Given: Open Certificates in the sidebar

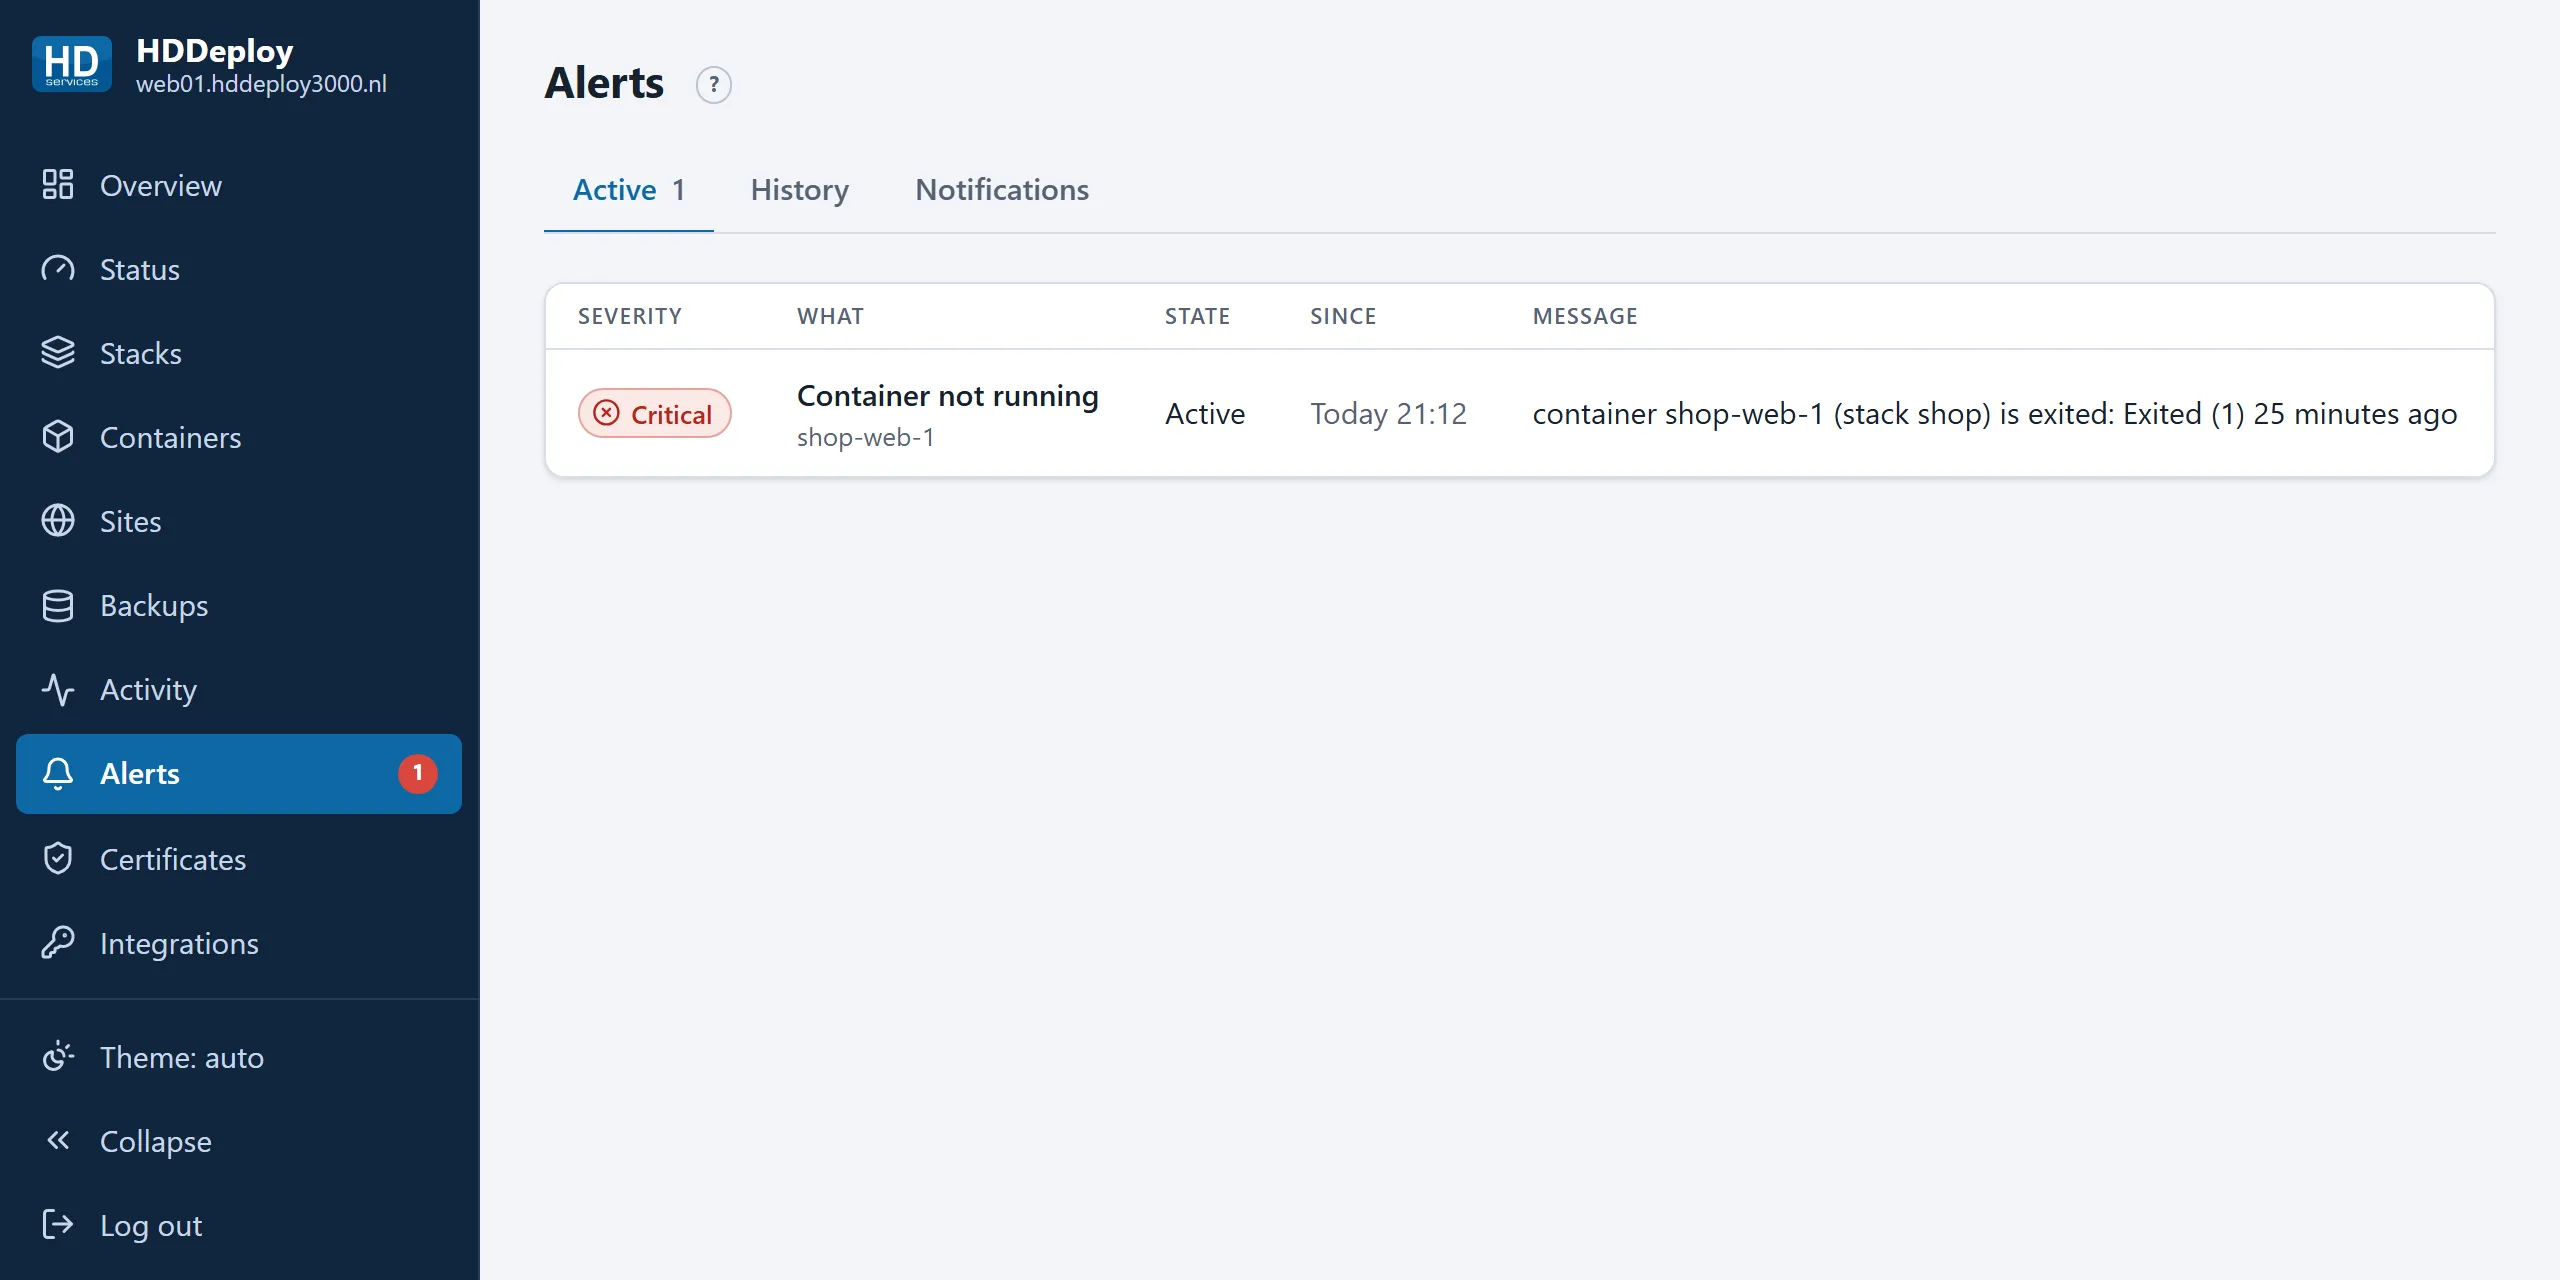Looking at the screenshot, I should click(x=239, y=859).
